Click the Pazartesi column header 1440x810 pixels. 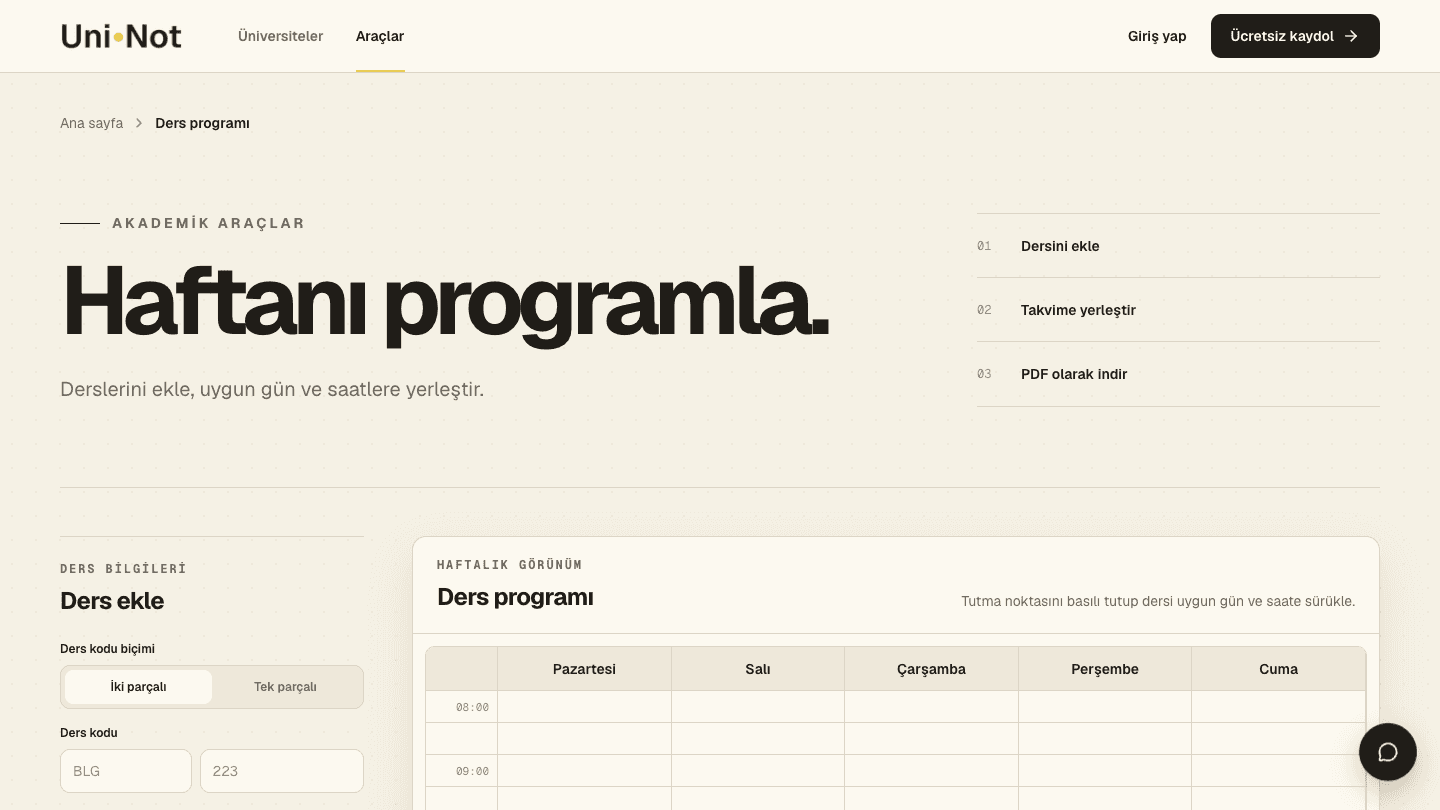[584, 669]
